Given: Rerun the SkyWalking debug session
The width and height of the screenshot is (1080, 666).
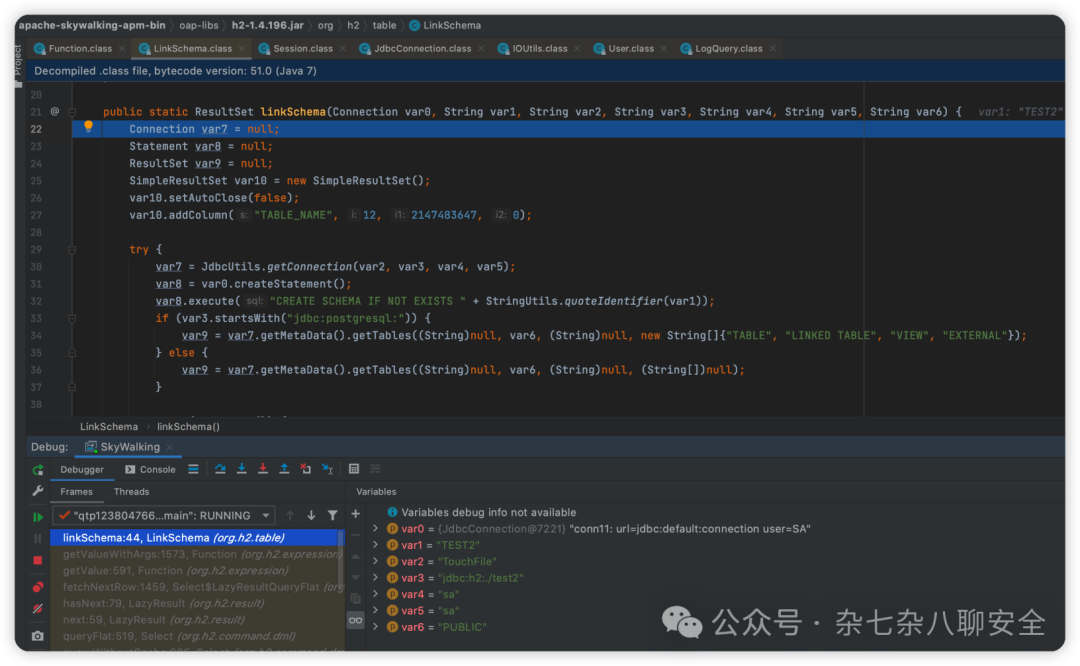Looking at the screenshot, I should tap(38, 470).
